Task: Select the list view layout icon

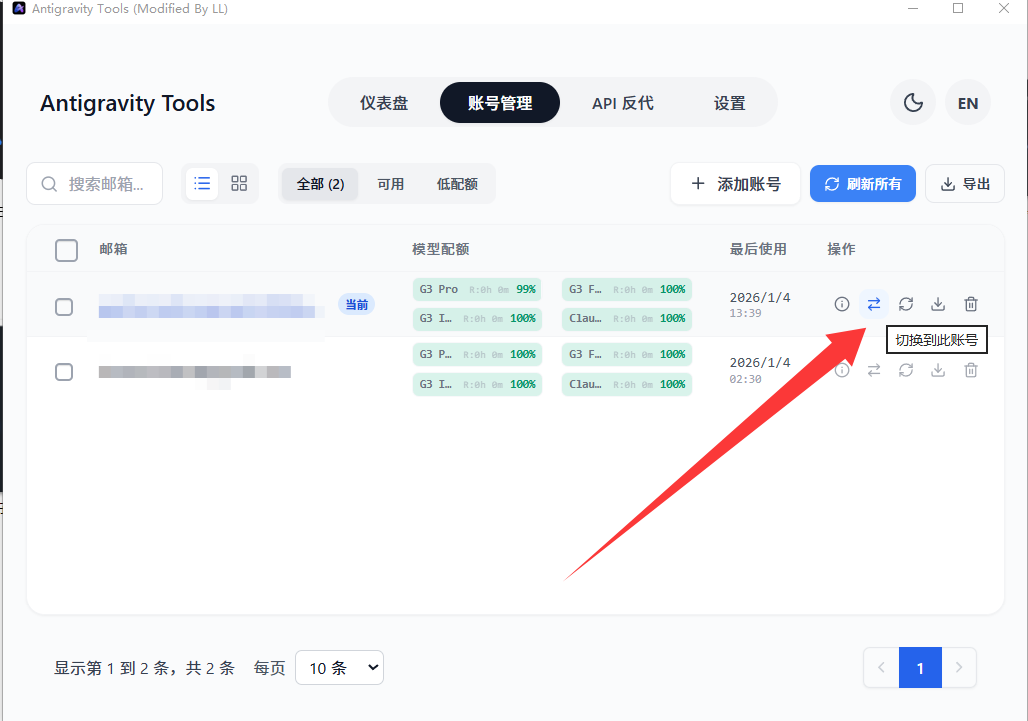Action: pos(202,184)
